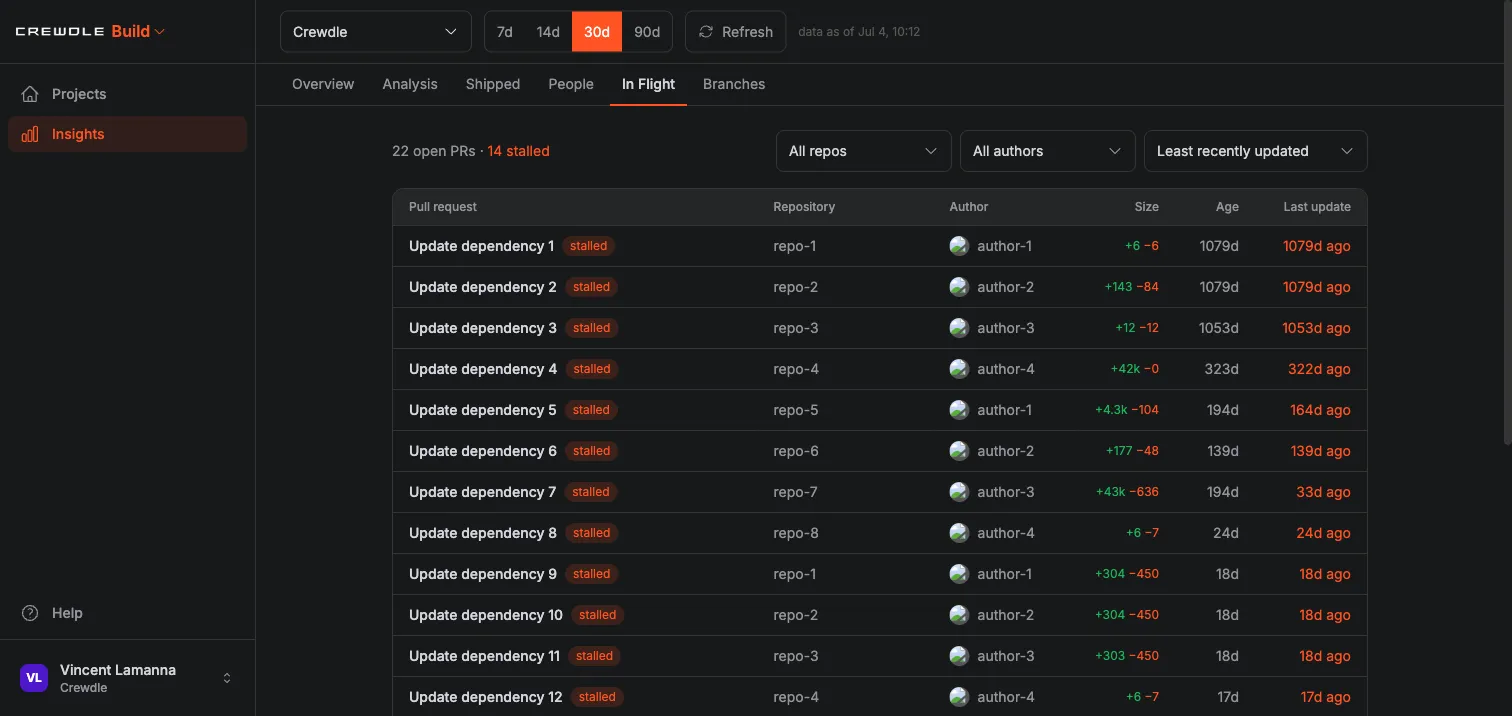Viewport: 1512px width, 716px height.
Task: Open the Update dependency 7 pull request
Action: tap(482, 492)
